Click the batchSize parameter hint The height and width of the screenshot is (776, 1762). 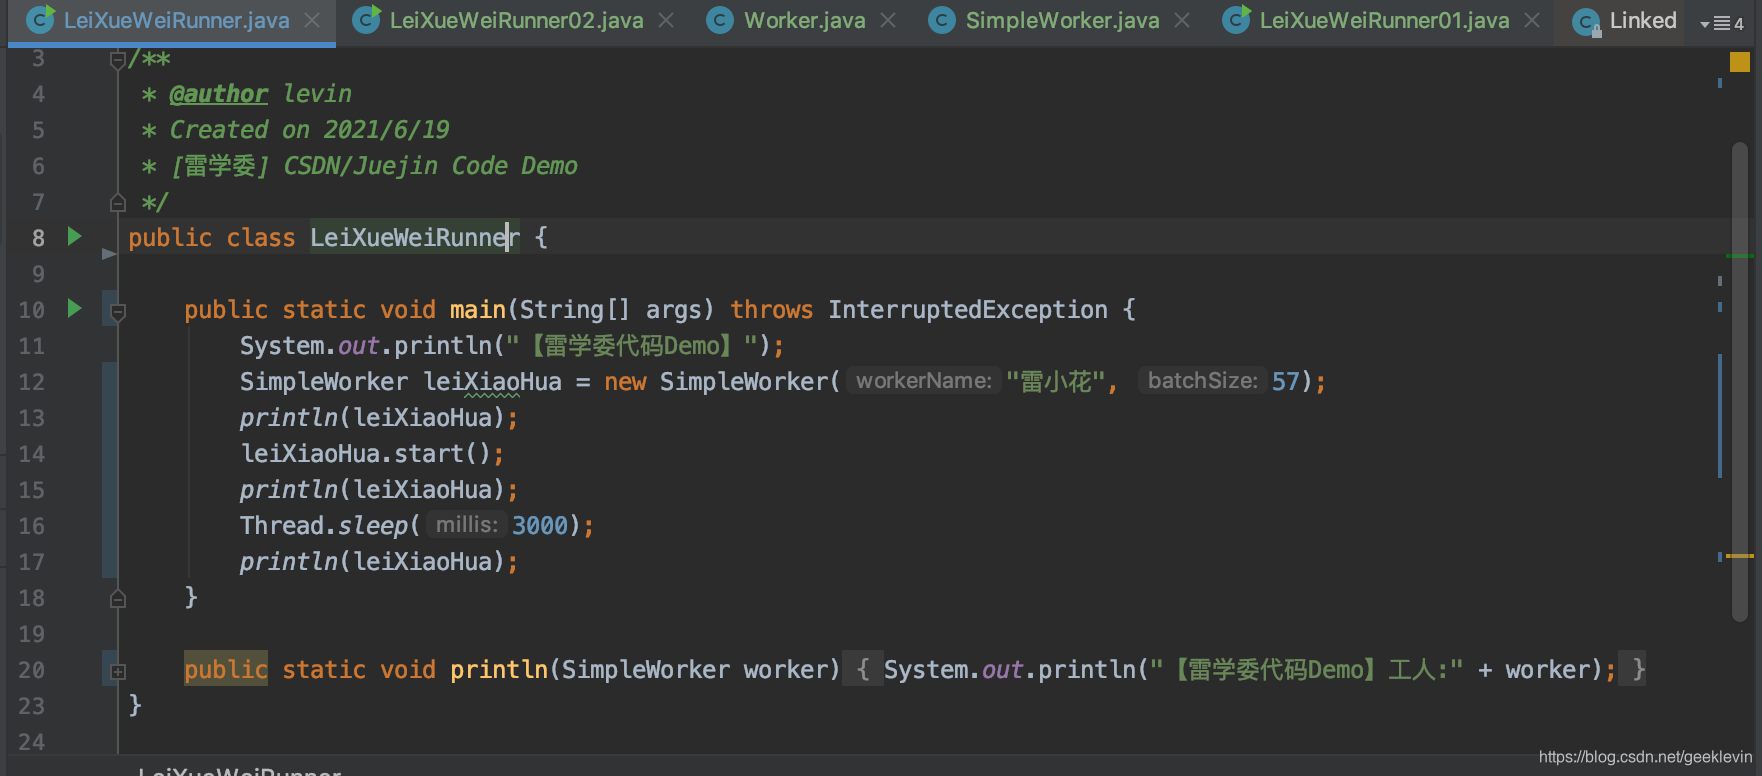point(1203,381)
